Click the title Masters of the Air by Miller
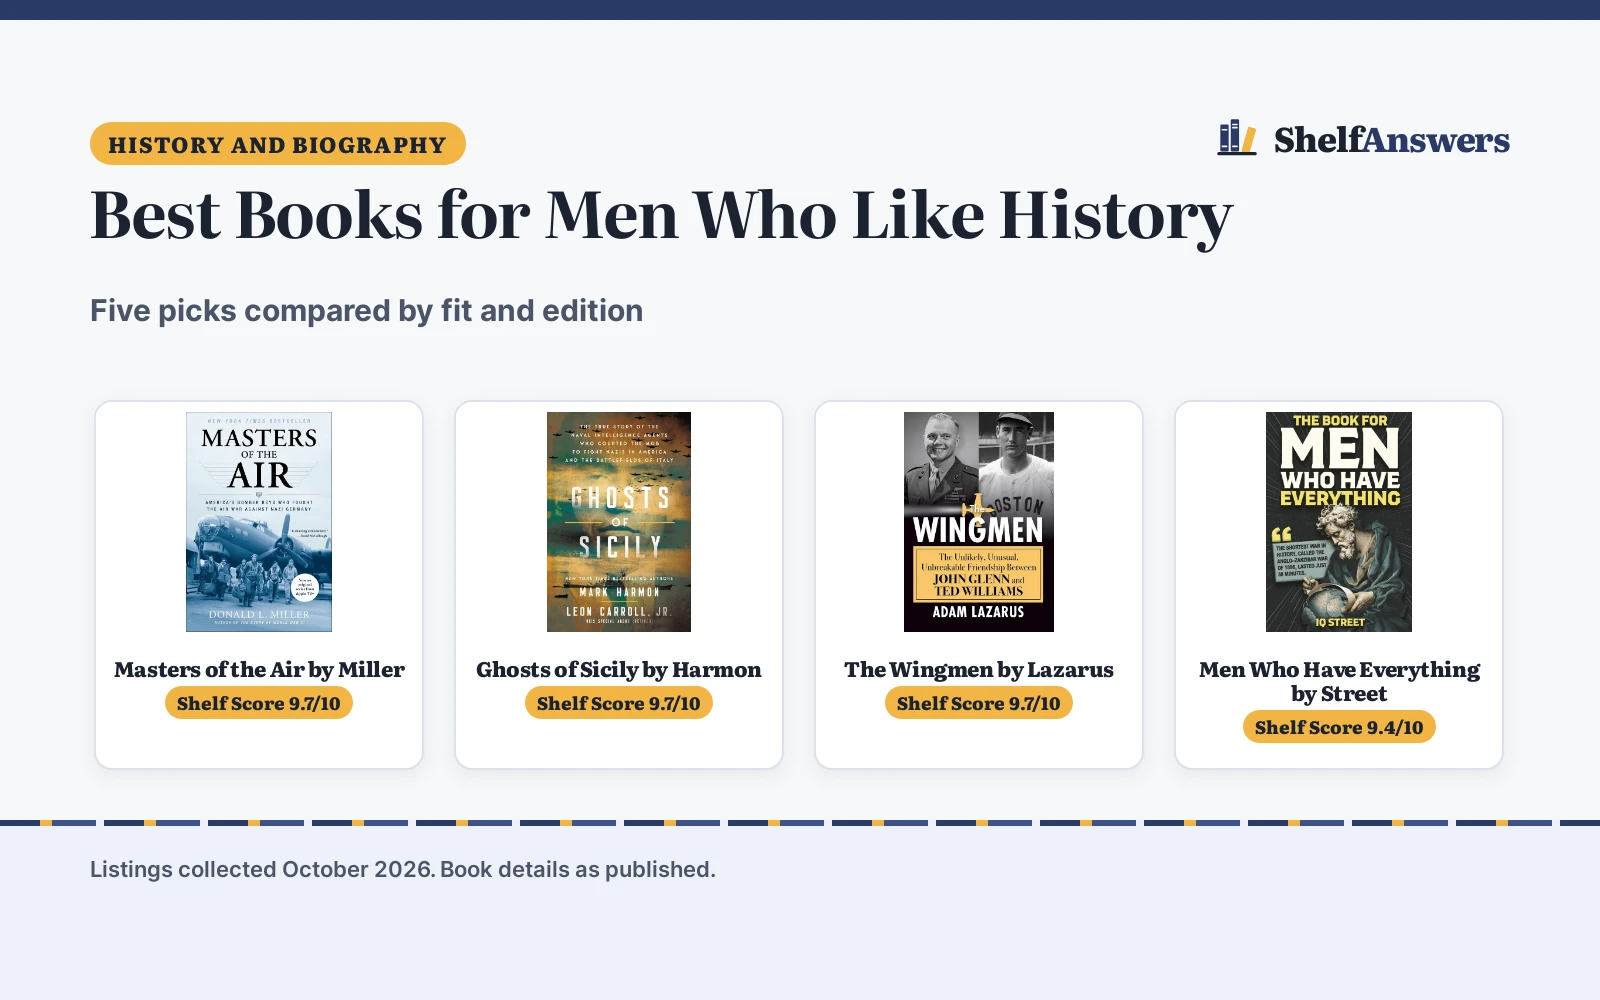This screenshot has height=1000, width=1600. pyautogui.click(x=259, y=669)
